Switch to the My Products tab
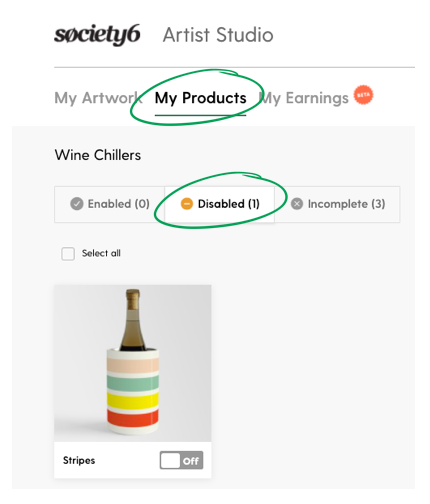This screenshot has width=430, height=504. (x=201, y=98)
